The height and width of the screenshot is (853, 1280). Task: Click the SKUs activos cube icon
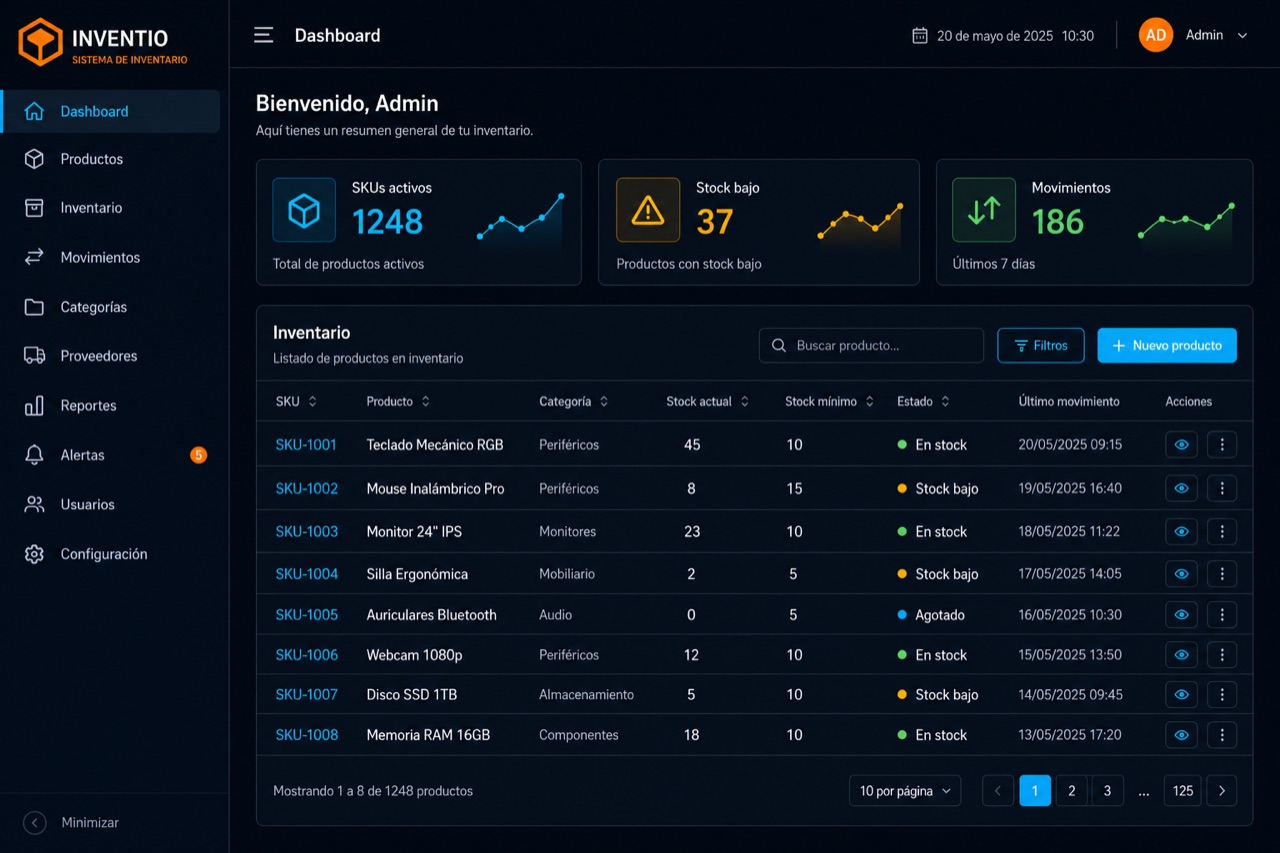[x=304, y=210]
